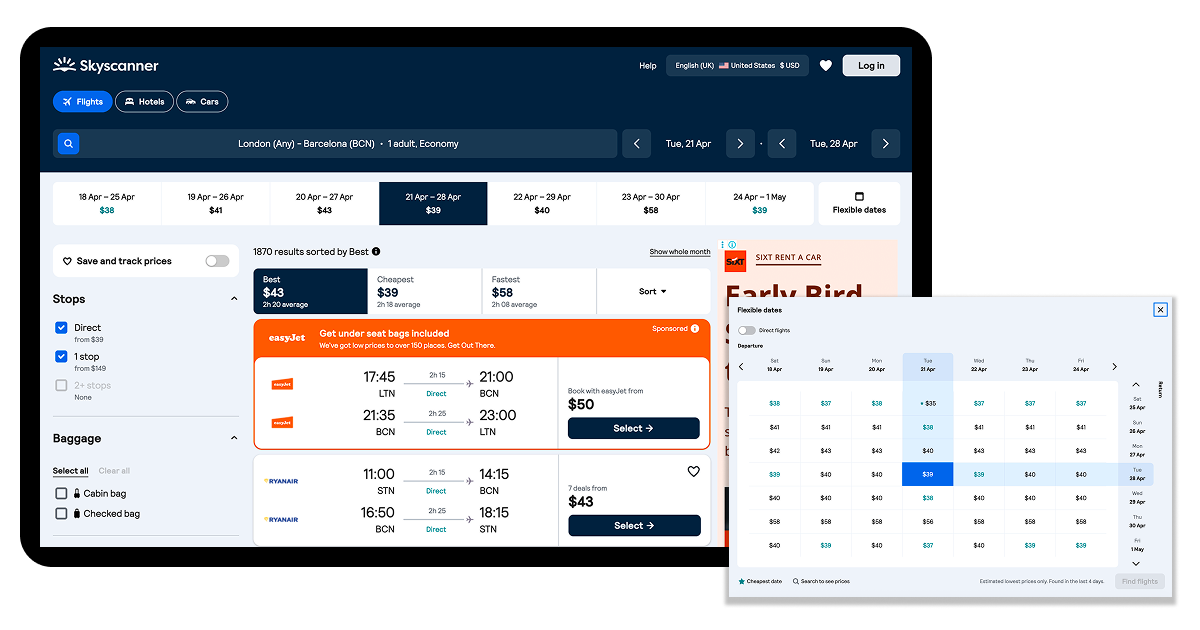This screenshot has height=630, width=1200.
Task: Click the search magnifier icon
Action: click(x=68, y=143)
